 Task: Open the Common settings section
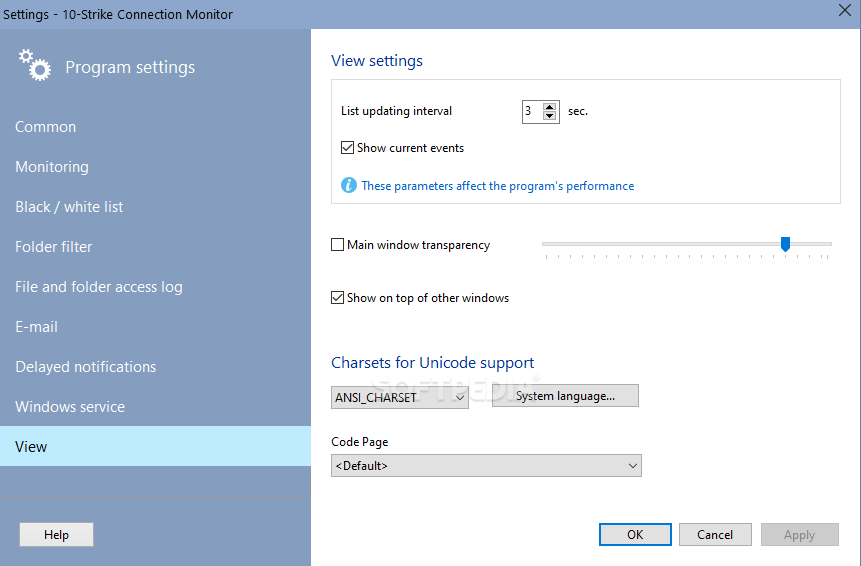coord(155,127)
